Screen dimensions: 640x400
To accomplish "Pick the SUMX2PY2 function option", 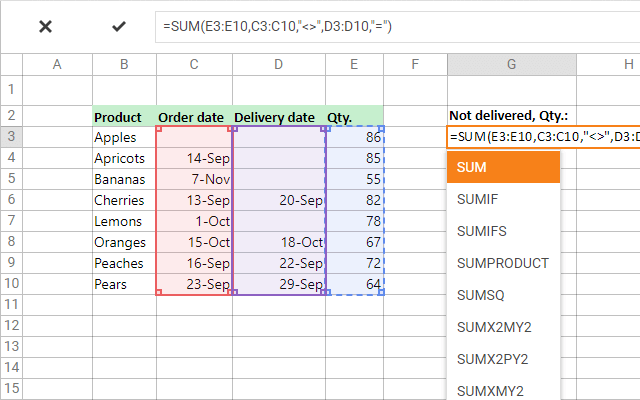I will point(503,358).
